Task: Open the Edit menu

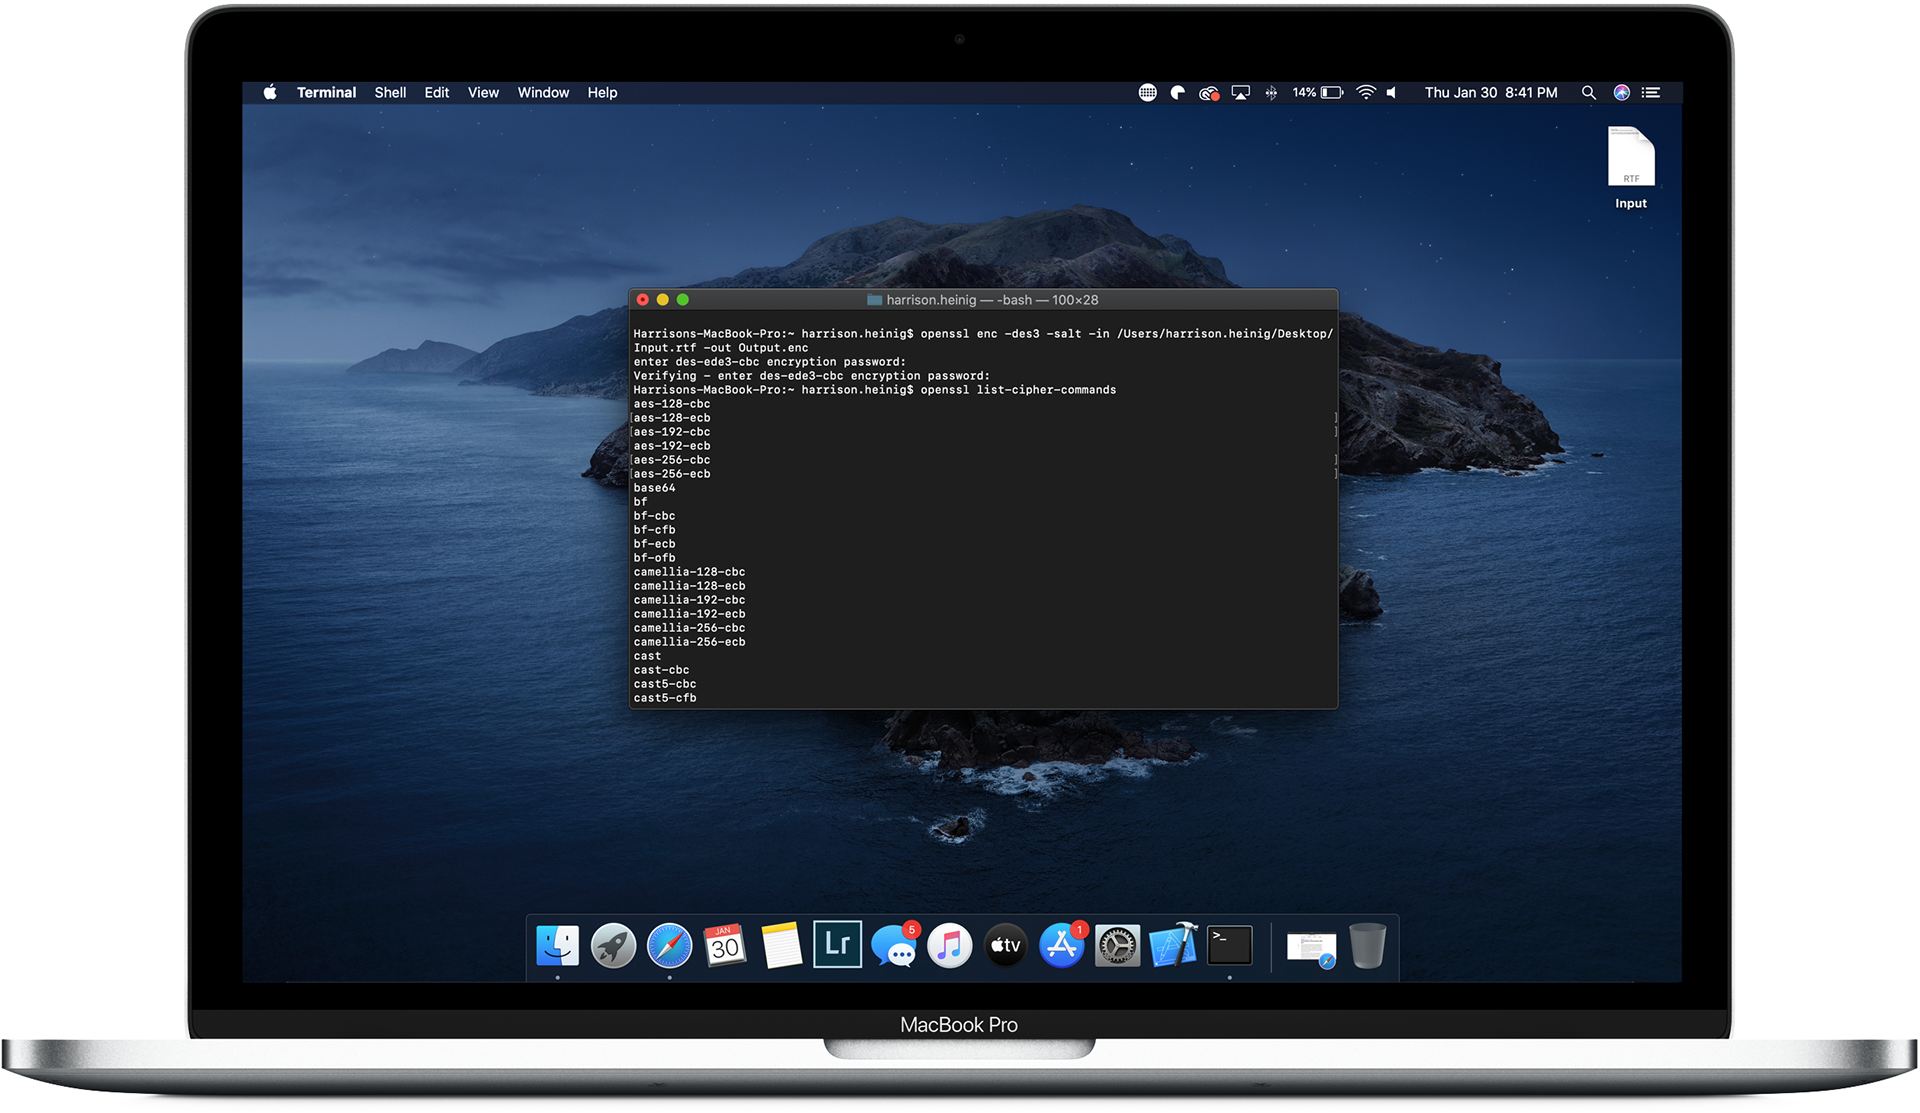Action: 437,92
